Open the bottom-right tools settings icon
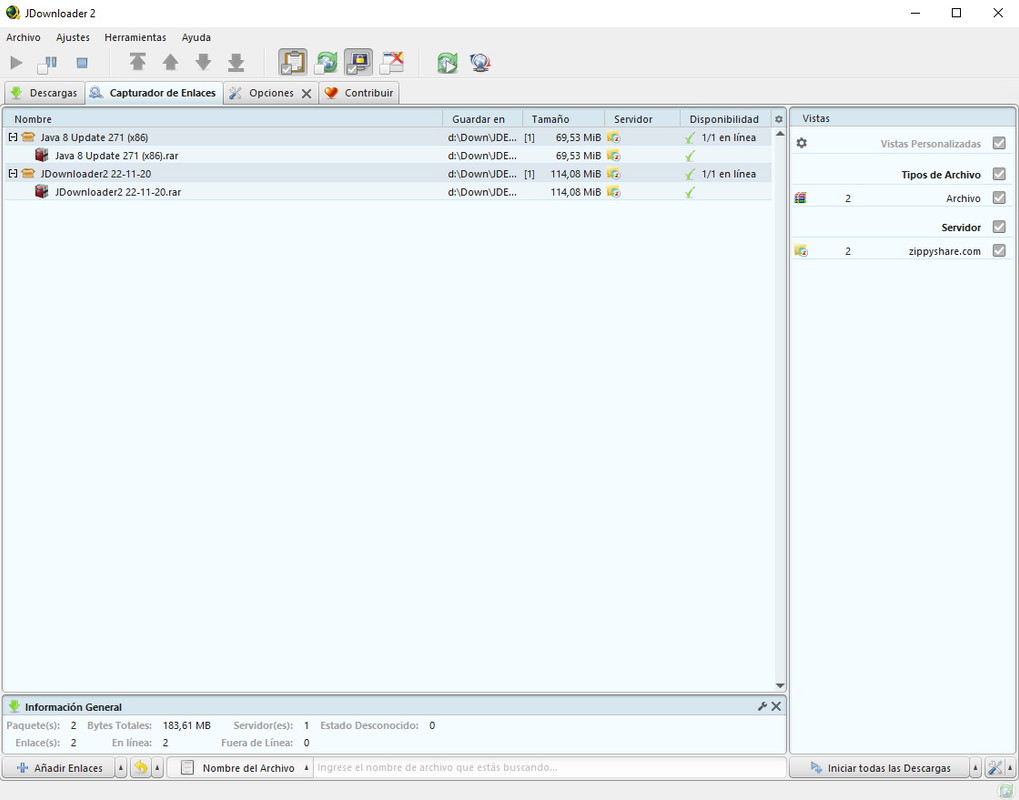 click(995, 768)
